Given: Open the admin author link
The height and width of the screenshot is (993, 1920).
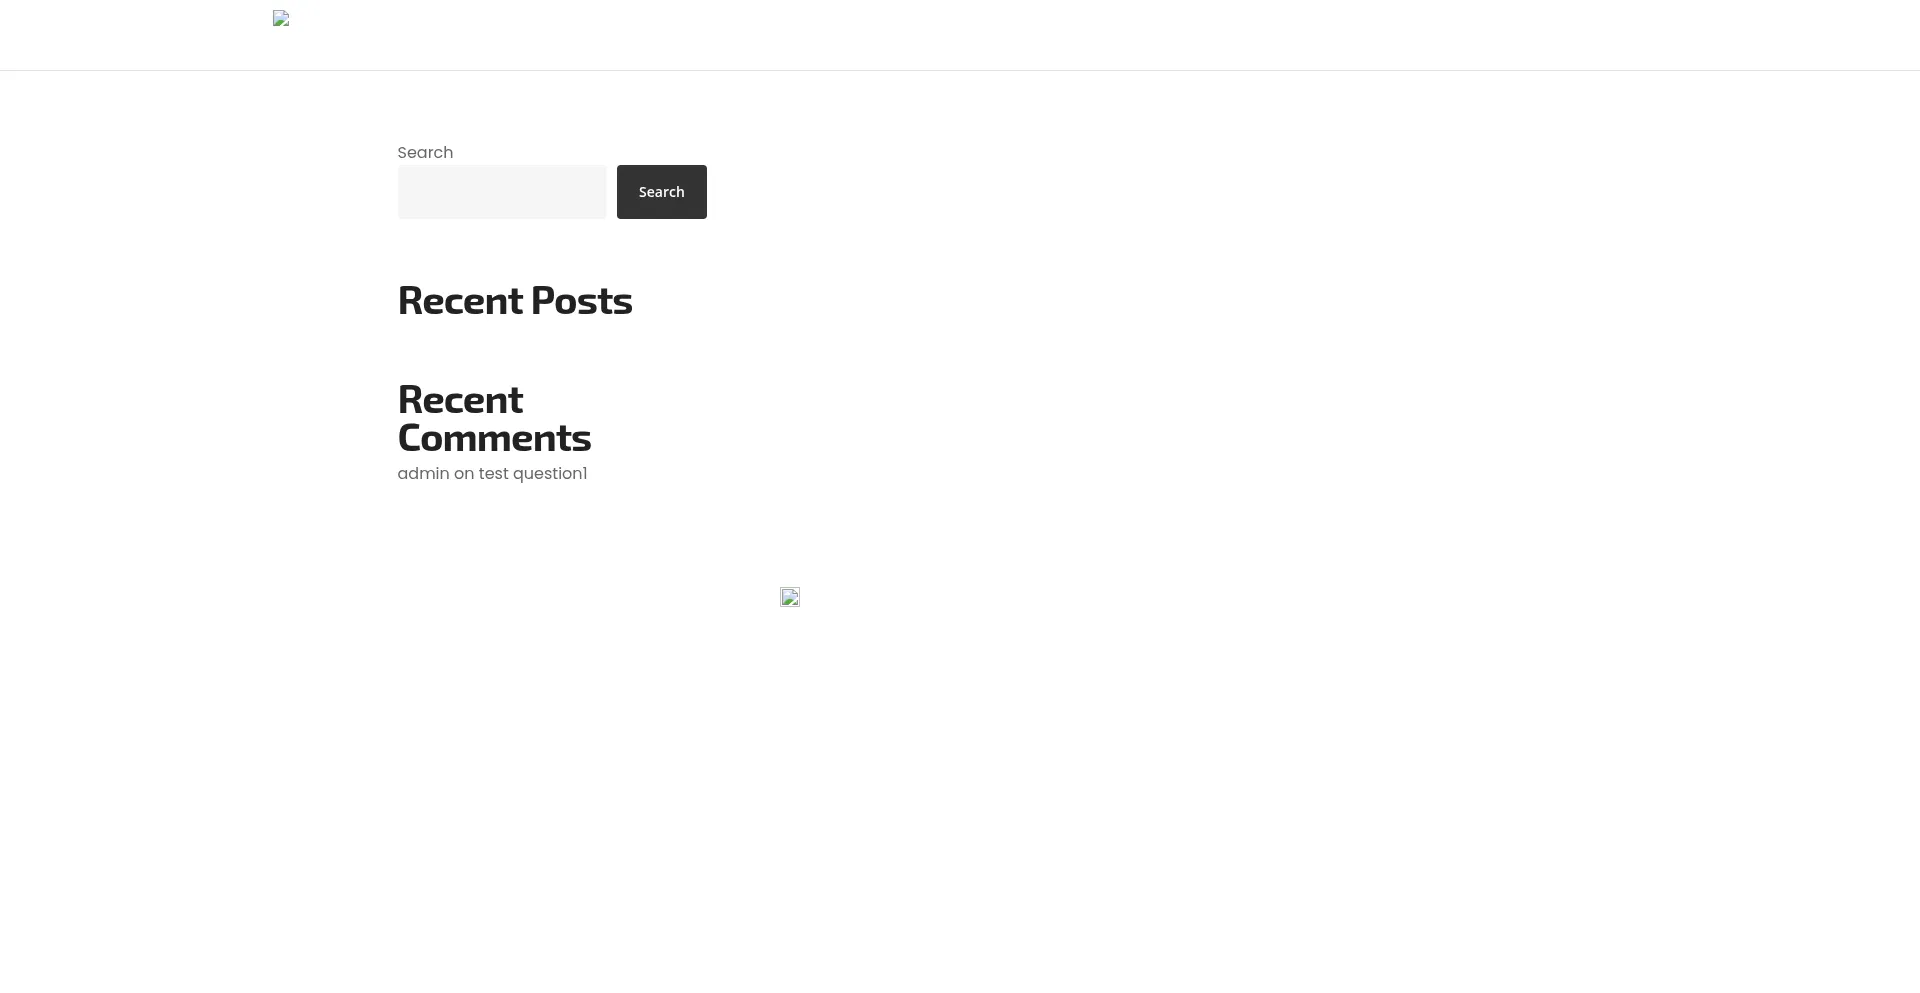Looking at the screenshot, I should point(423,474).
